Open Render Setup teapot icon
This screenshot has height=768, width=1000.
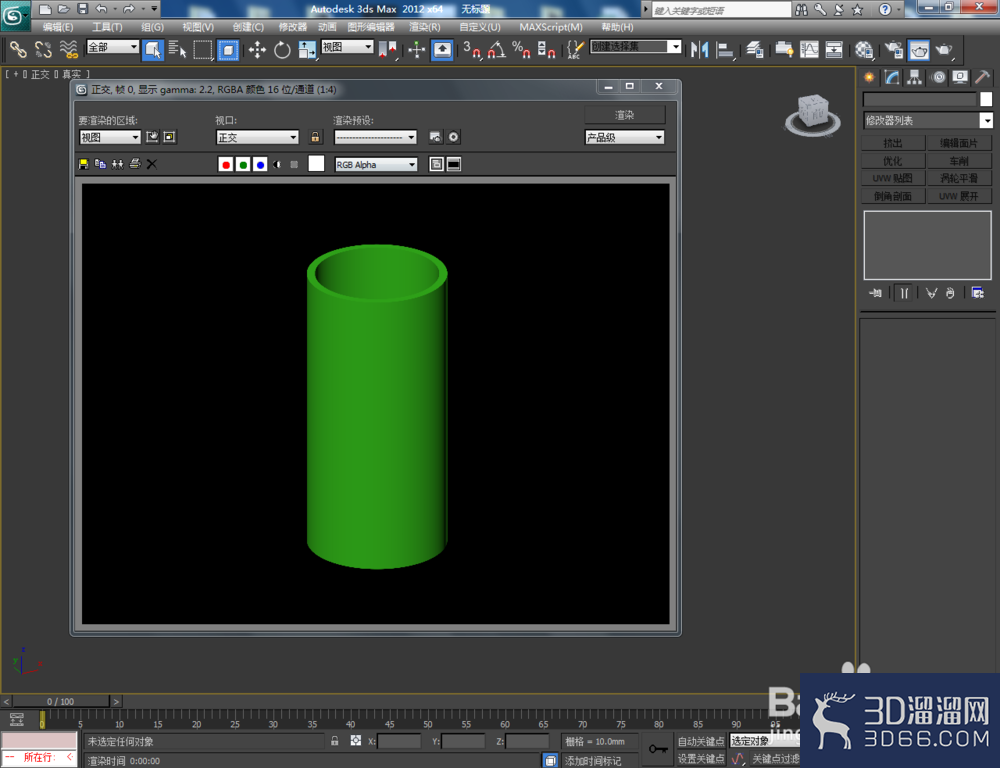(x=894, y=50)
